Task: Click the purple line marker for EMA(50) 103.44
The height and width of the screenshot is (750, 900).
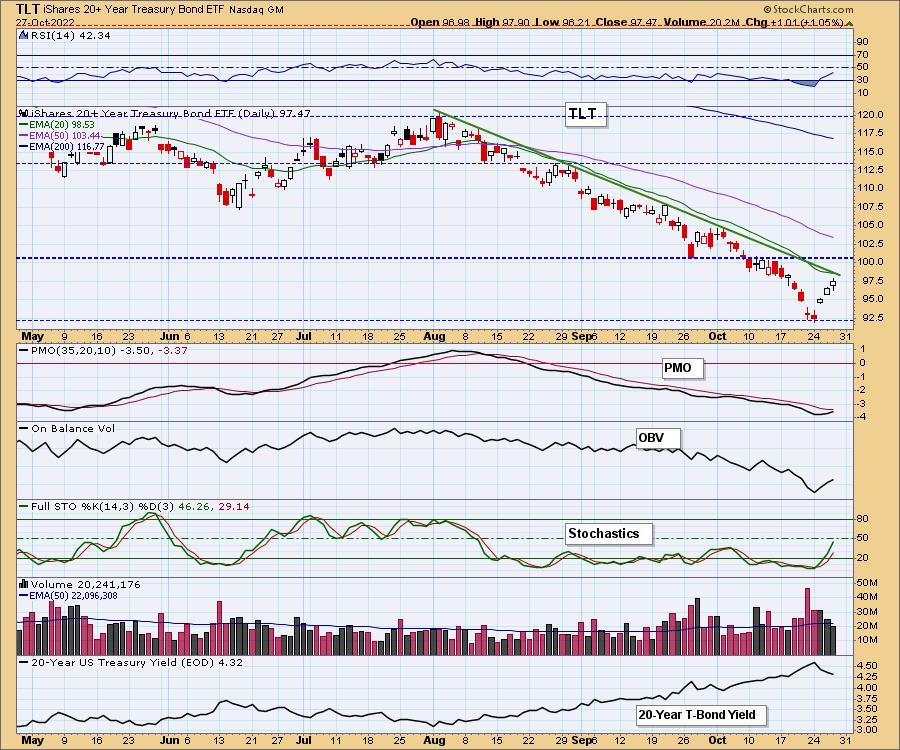Action: click(23, 135)
